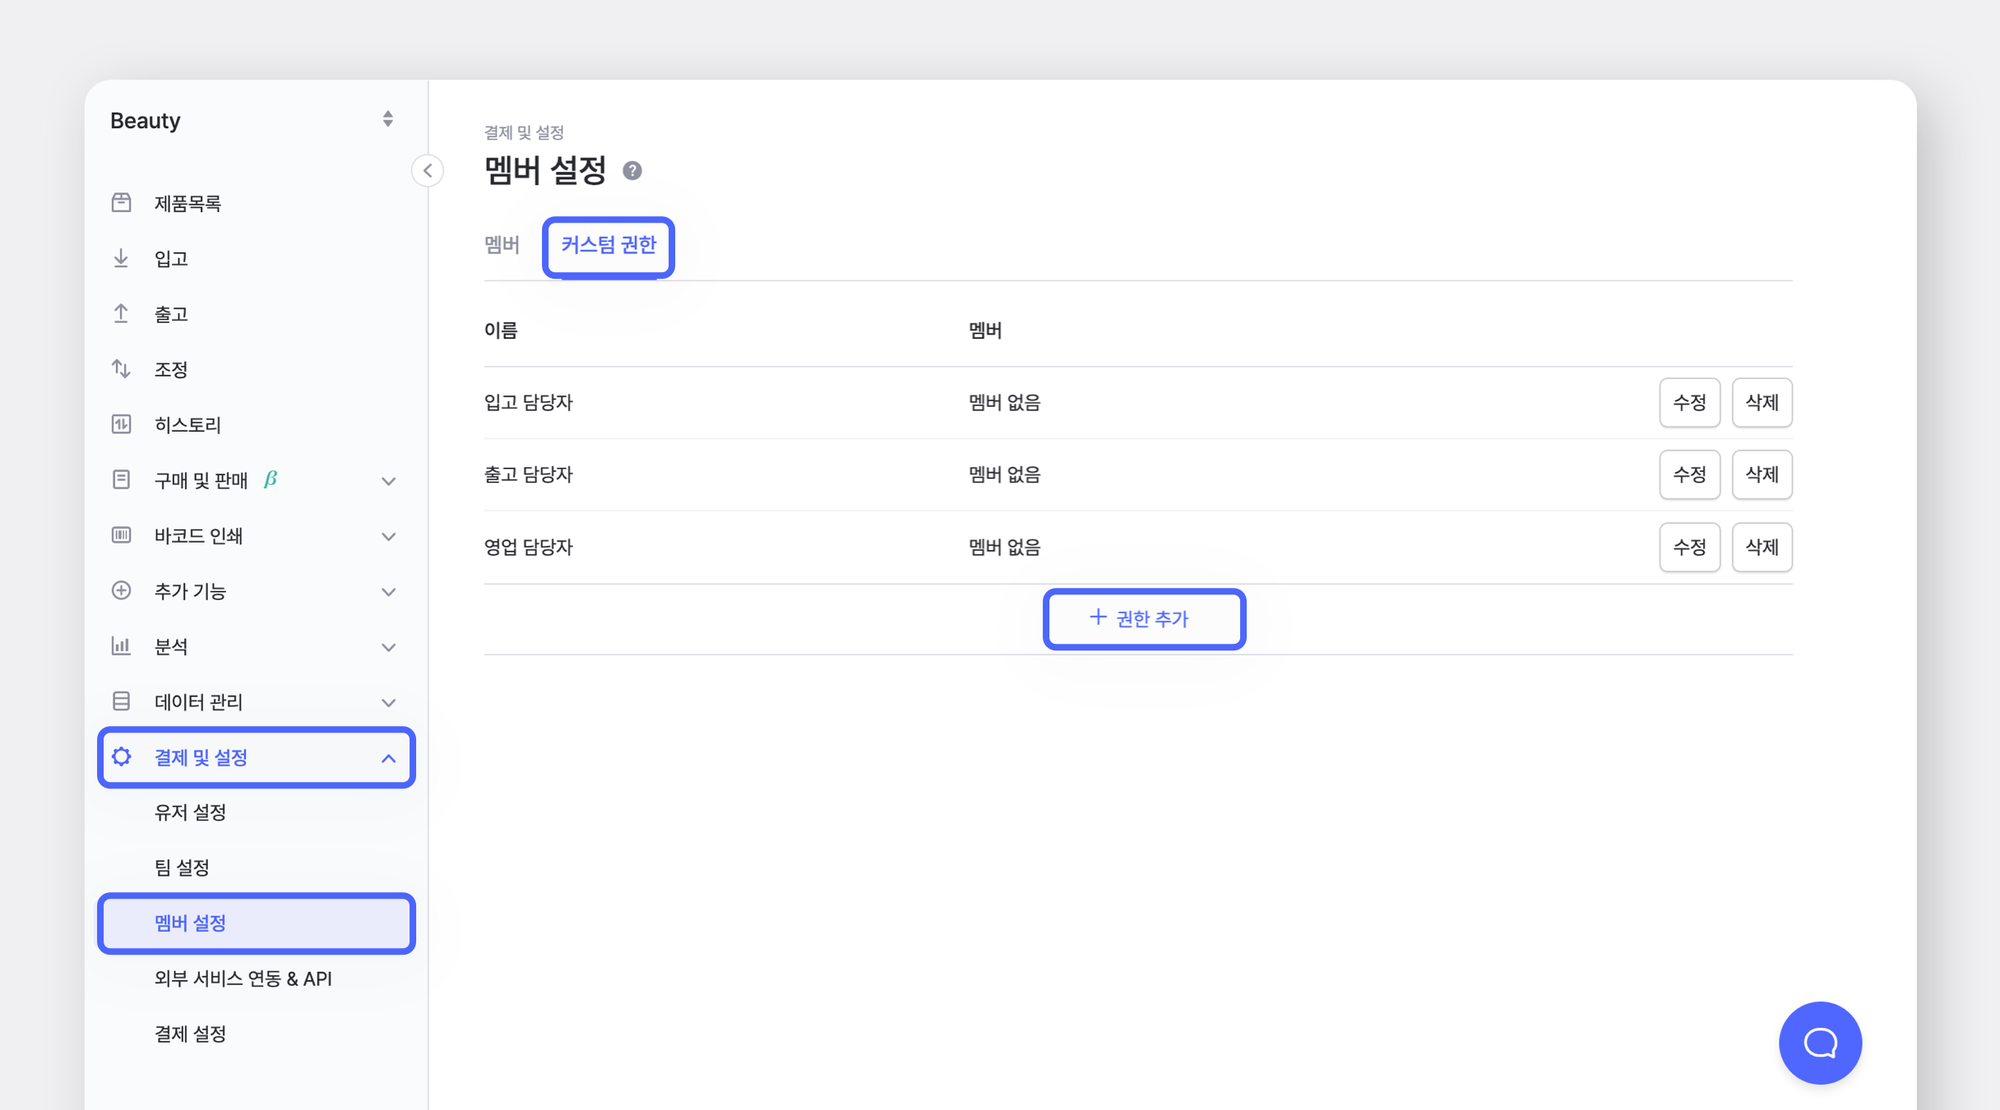Click the 멤버 설정 page title
The height and width of the screenshot is (1110, 2000).
545,170
